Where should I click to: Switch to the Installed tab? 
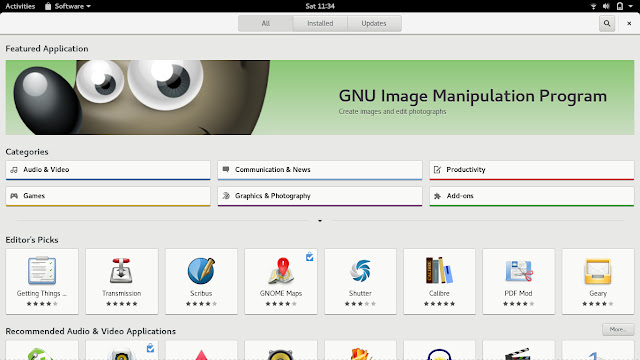pyautogui.click(x=320, y=23)
